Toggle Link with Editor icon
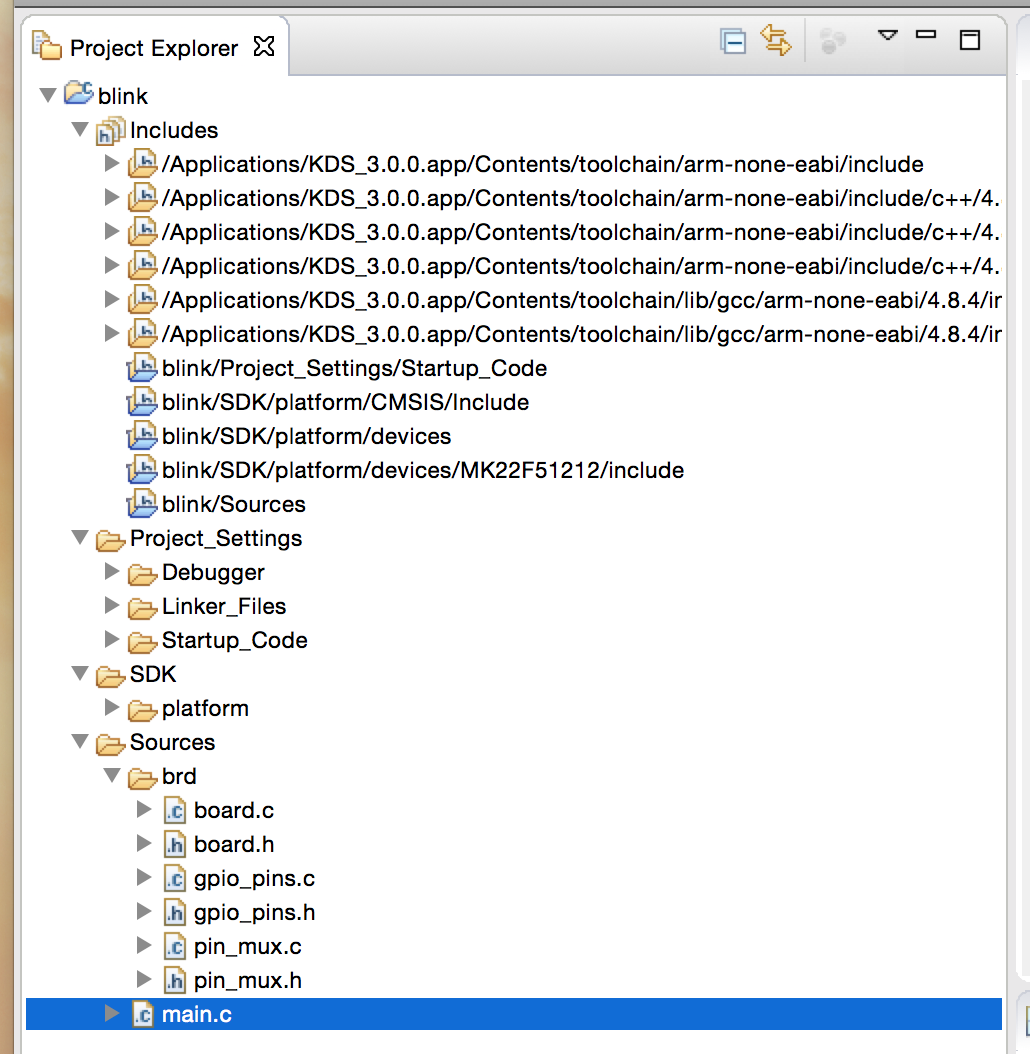Image resolution: width=1030 pixels, height=1054 pixels. tap(775, 41)
